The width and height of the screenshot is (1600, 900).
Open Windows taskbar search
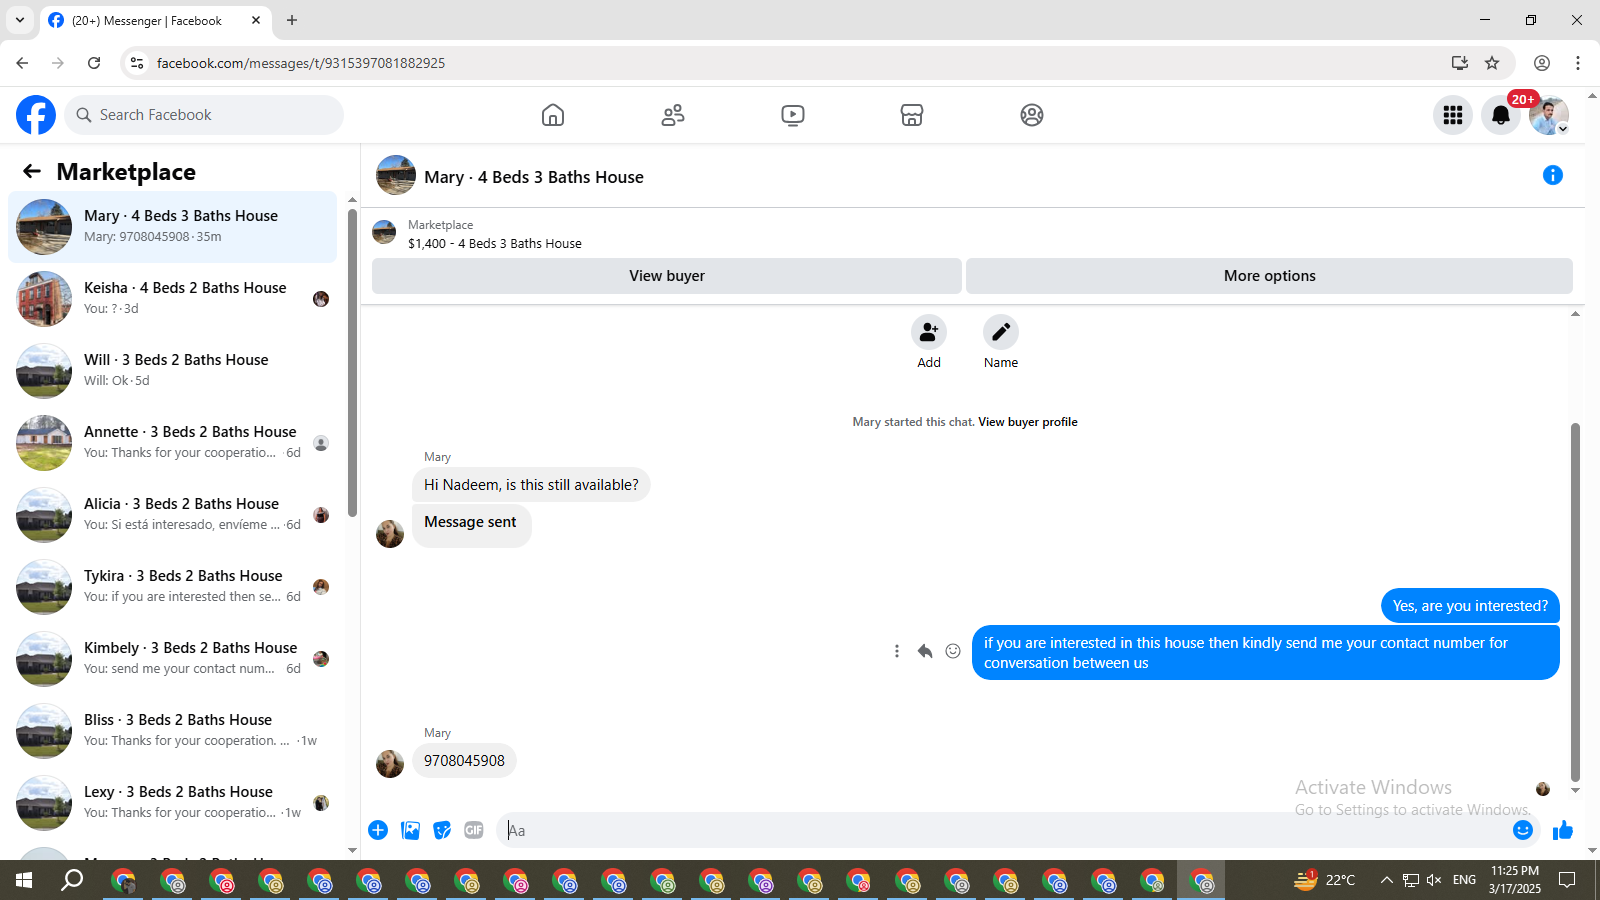coord(72,880)
